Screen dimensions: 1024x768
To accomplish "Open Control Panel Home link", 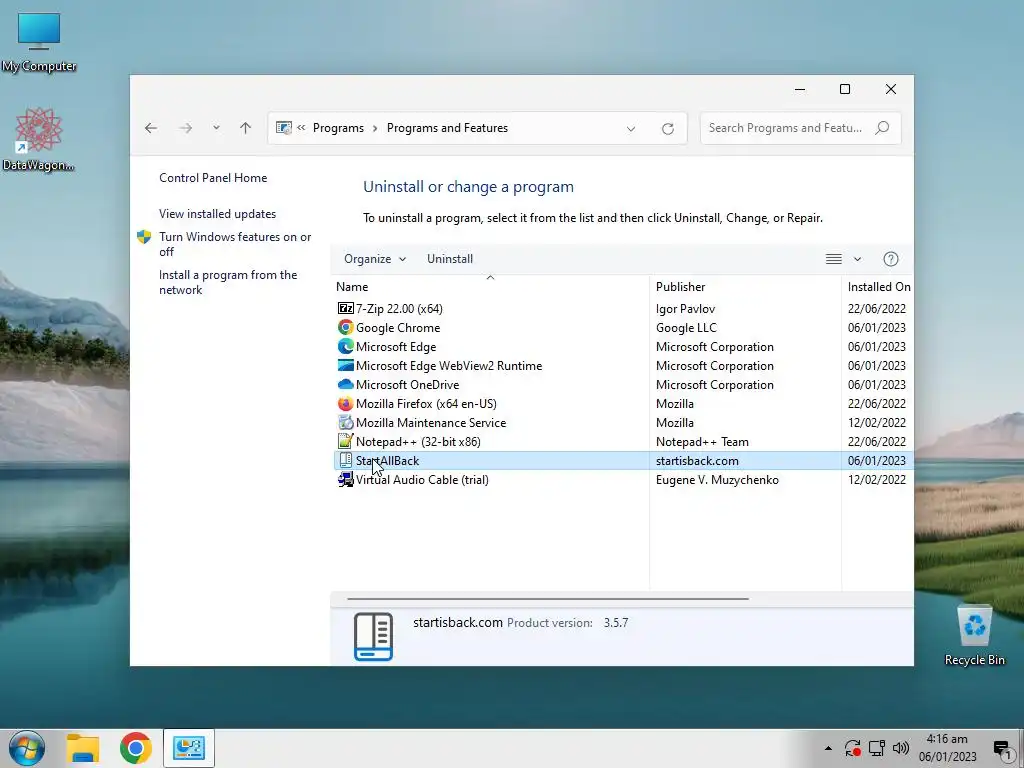I will point(213,178).
